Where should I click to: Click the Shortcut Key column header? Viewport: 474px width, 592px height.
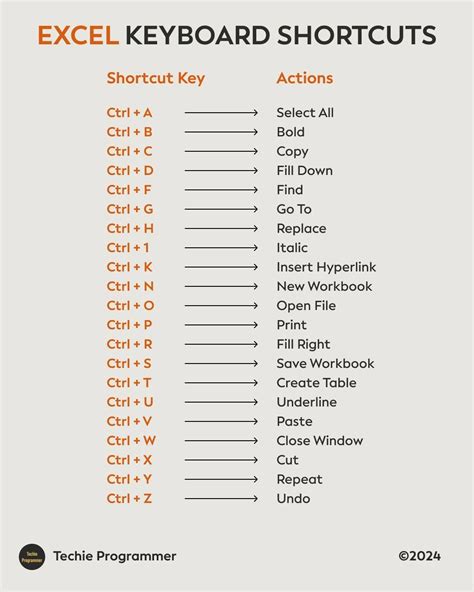pos(156,79)
